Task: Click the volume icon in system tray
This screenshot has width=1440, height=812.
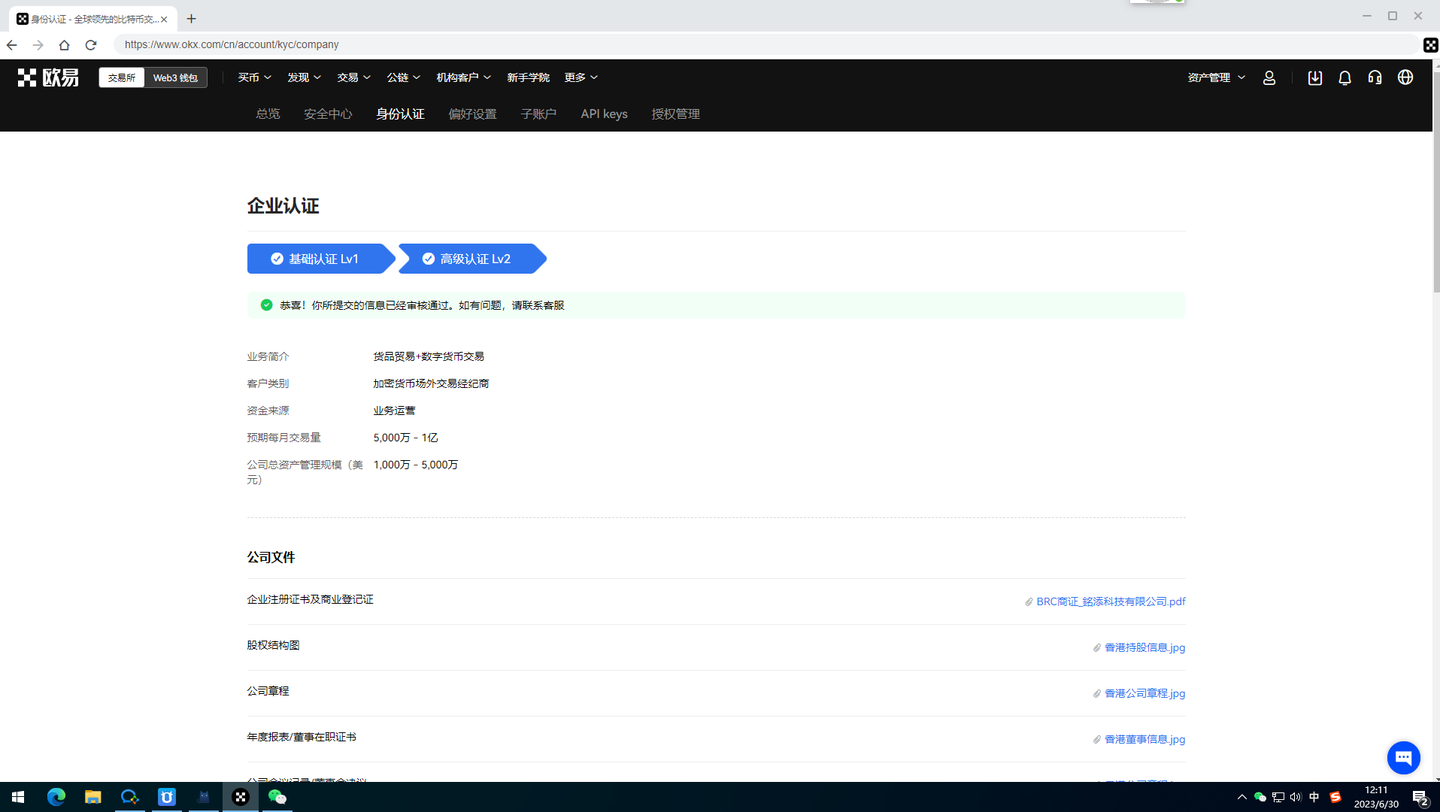Action: coord(1296,797)
